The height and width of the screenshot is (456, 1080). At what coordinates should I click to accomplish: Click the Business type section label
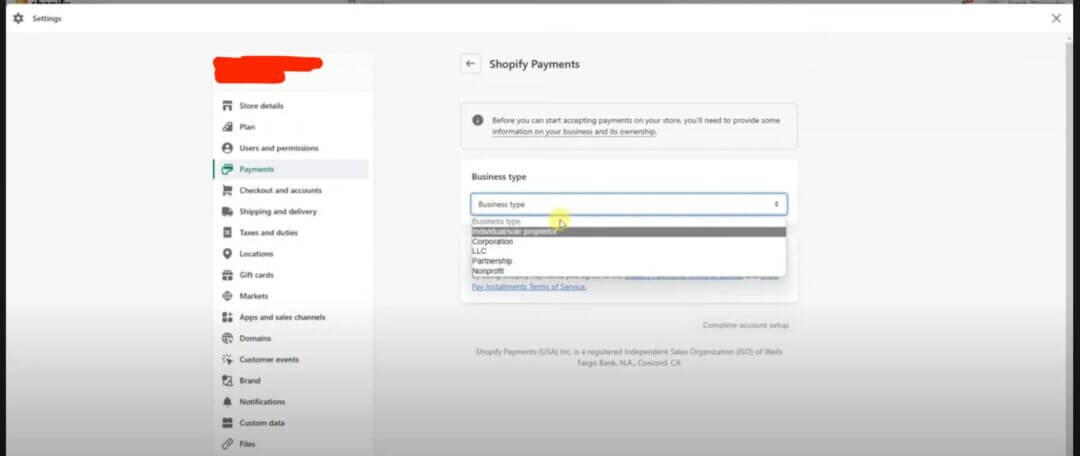(x=499, y=177)
